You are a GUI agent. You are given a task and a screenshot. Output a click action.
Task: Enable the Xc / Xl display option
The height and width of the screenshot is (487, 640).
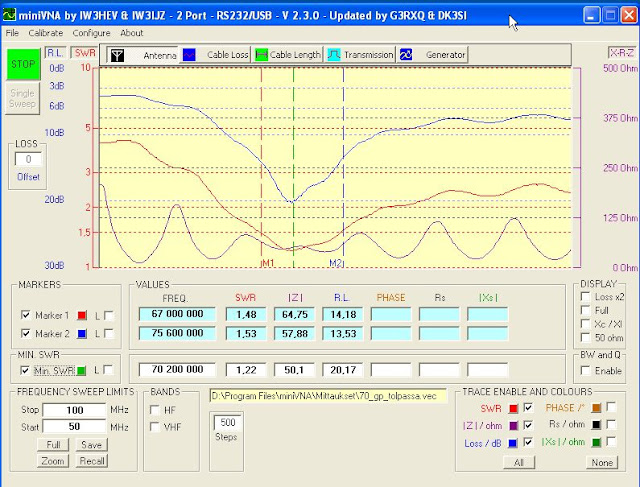(585, 324)
